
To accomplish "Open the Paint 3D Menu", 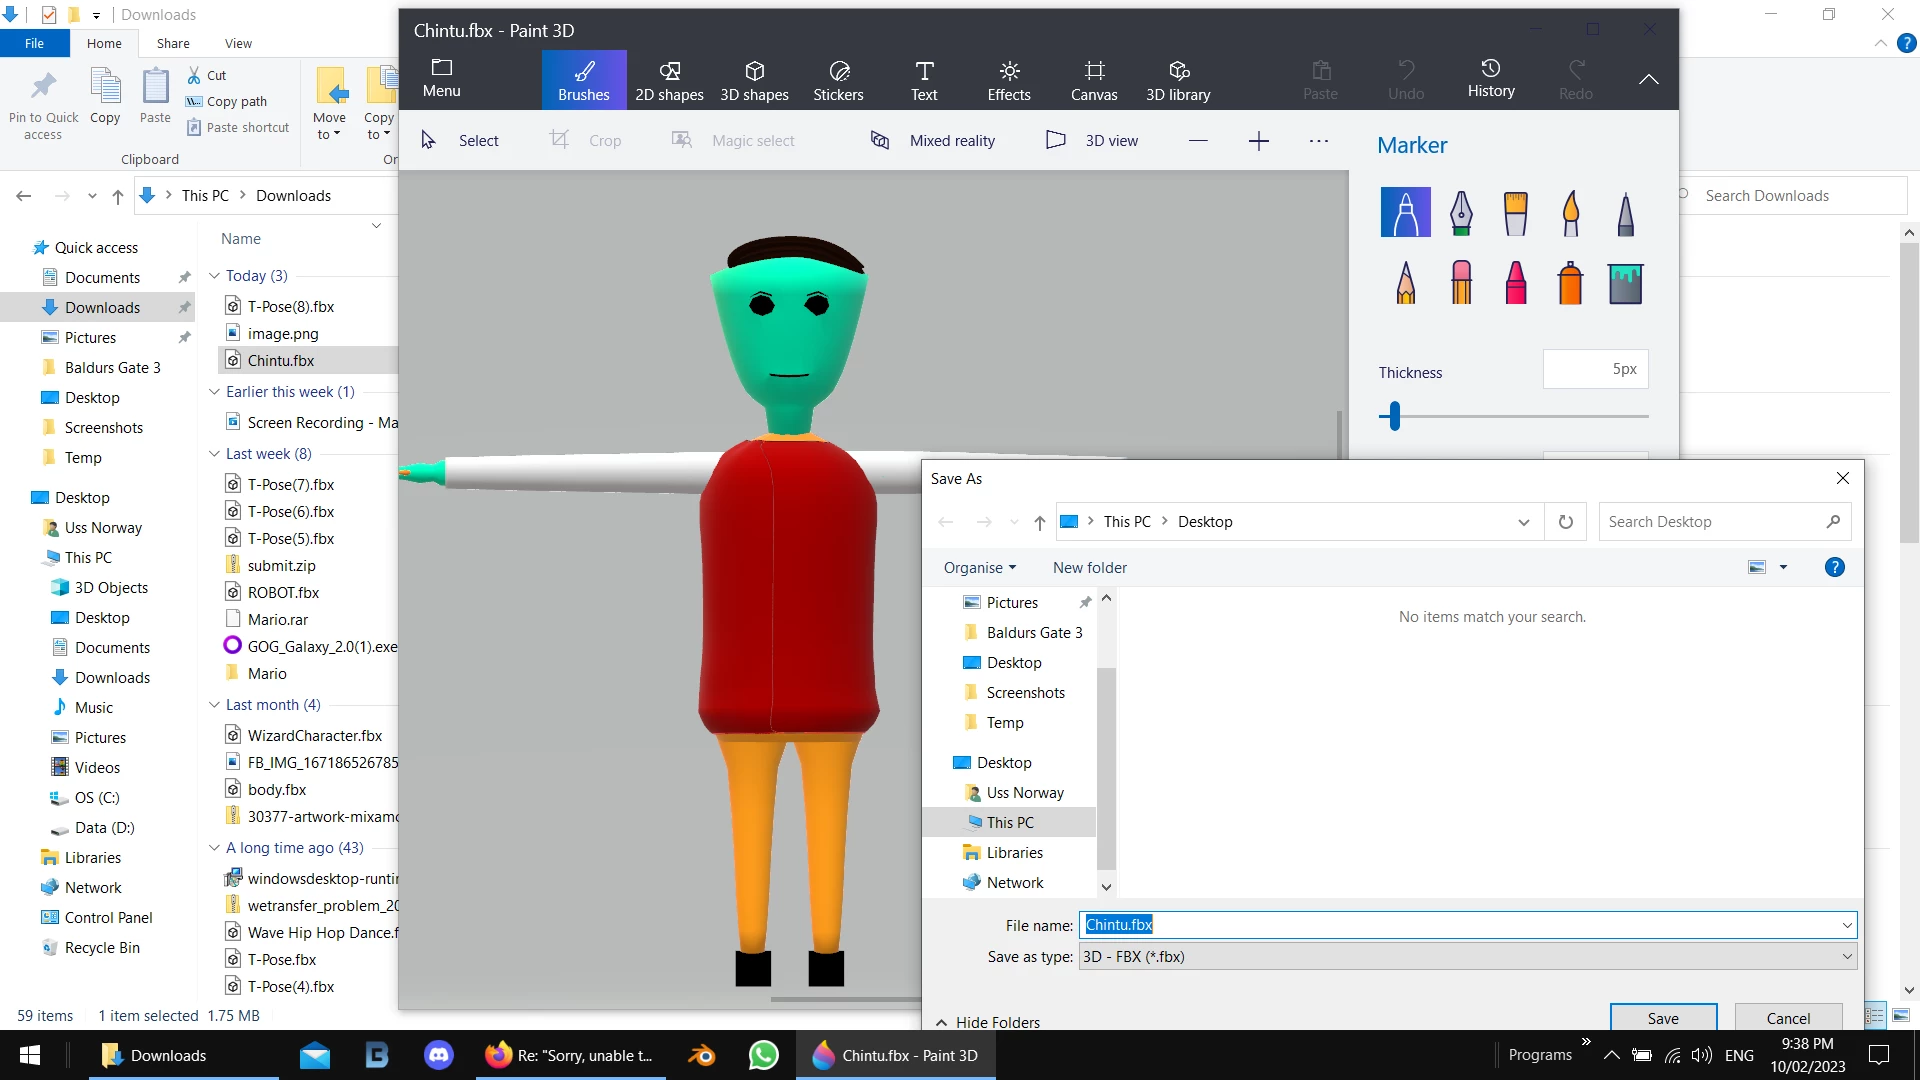I will tap(441, 78).
